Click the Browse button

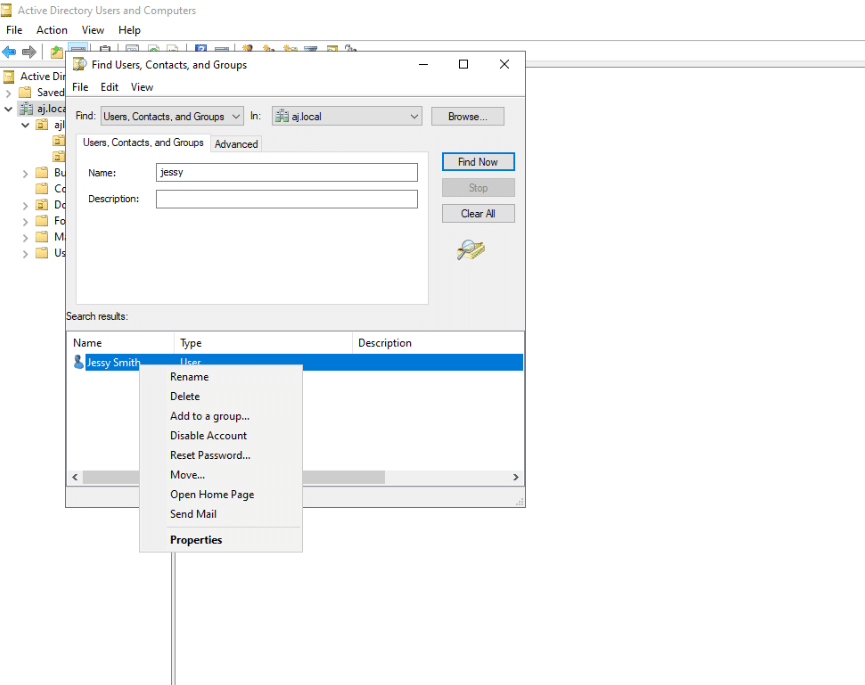coord(467,117)
